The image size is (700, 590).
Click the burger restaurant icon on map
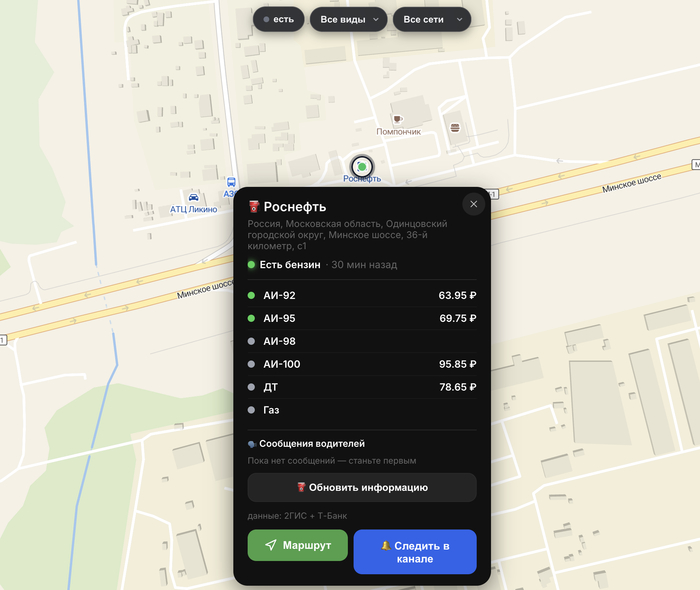pyautogui.click(x=455, y=128)
